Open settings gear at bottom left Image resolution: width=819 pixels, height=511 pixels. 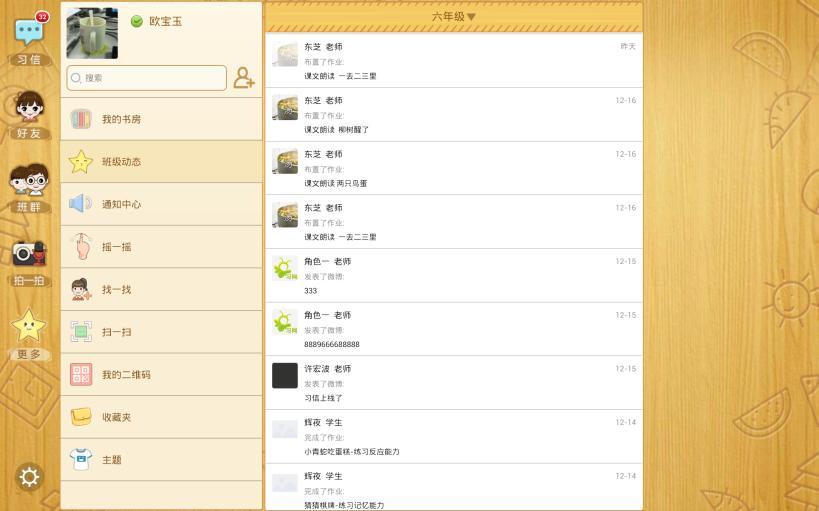pos(29,477)
